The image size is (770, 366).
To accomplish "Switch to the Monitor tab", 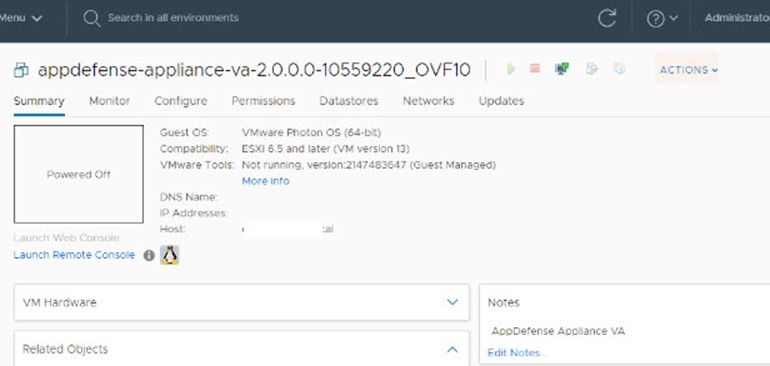I will tap(110, 101).
